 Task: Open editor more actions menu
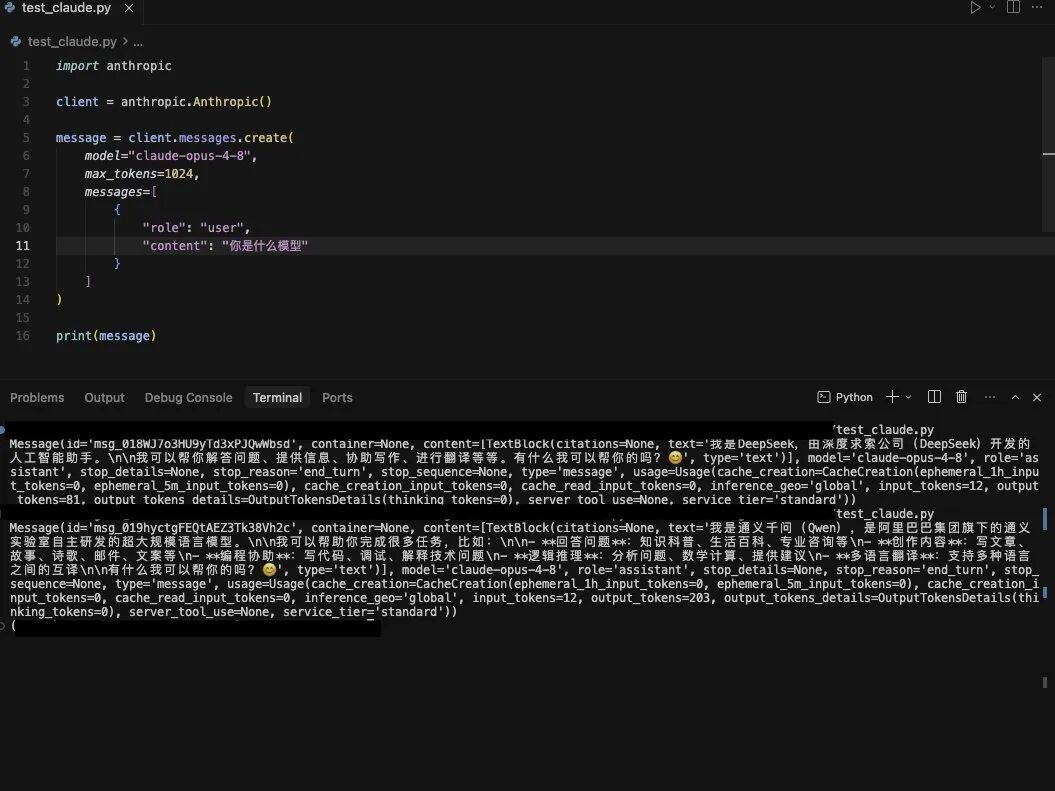(1037, 7)
